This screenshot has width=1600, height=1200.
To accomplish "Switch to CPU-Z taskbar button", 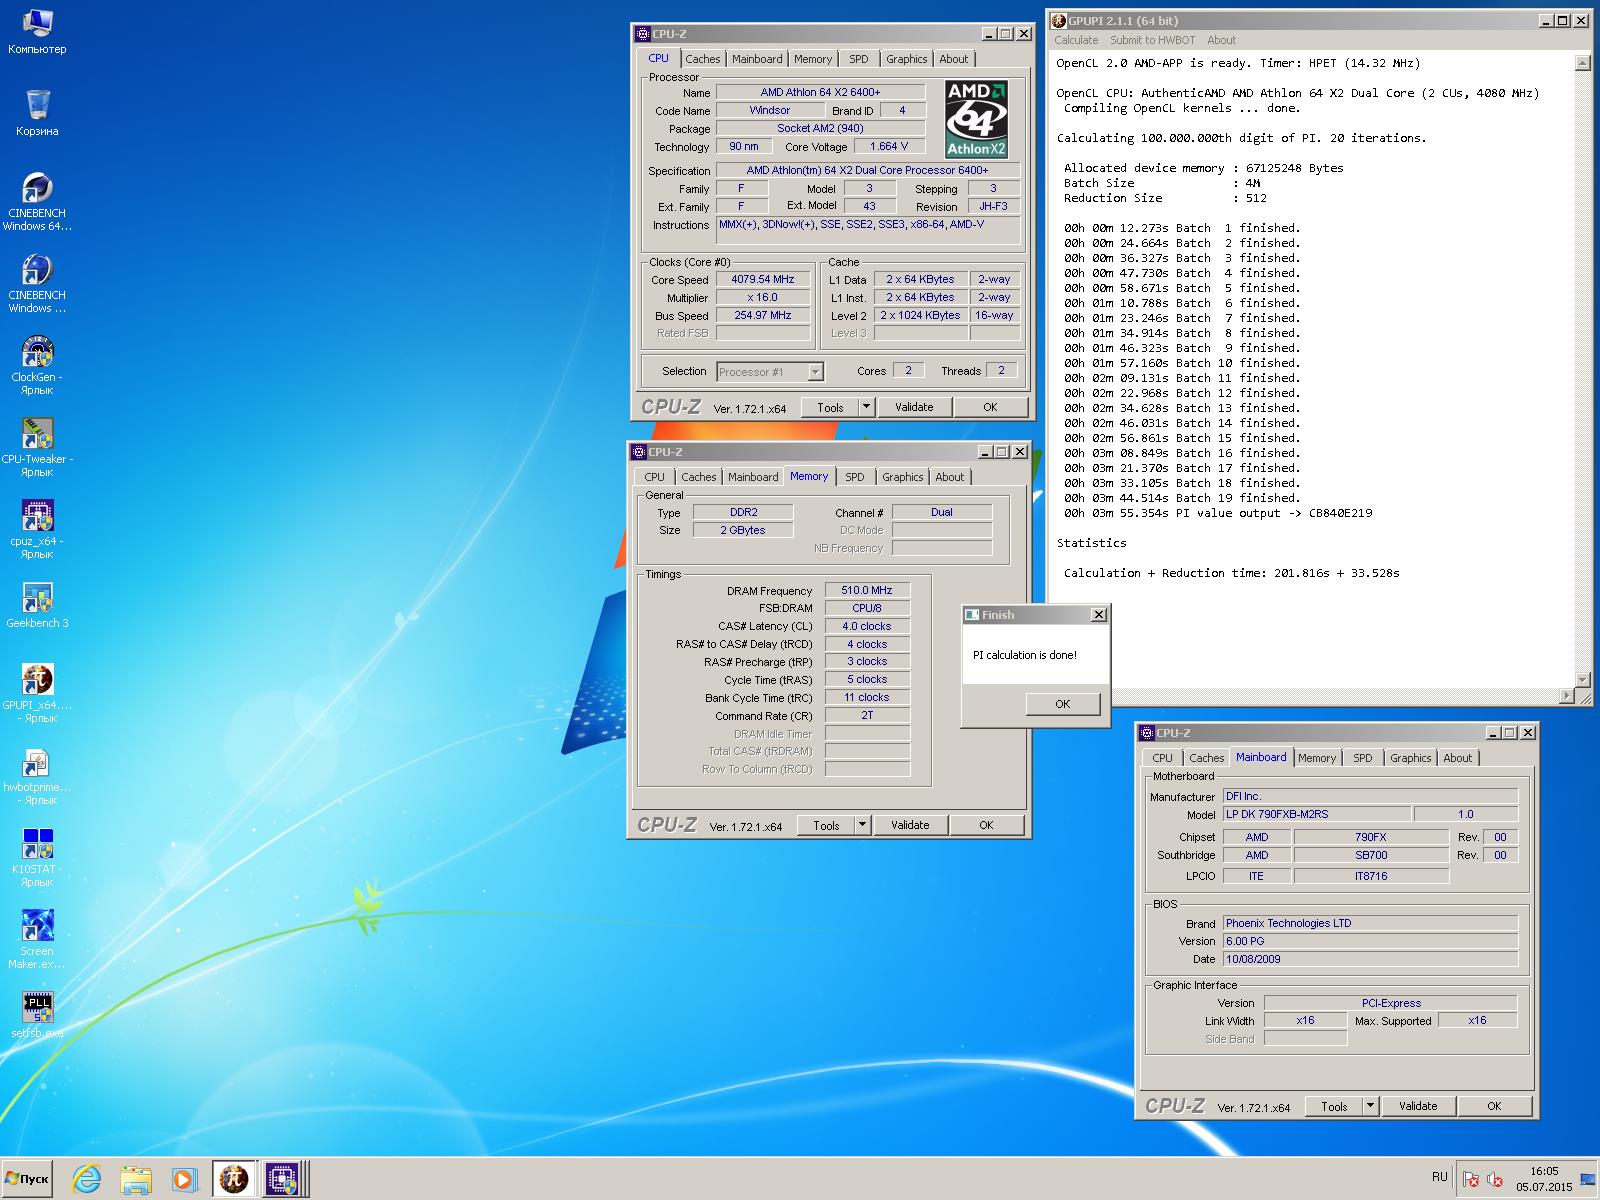I will (282, 1179).
